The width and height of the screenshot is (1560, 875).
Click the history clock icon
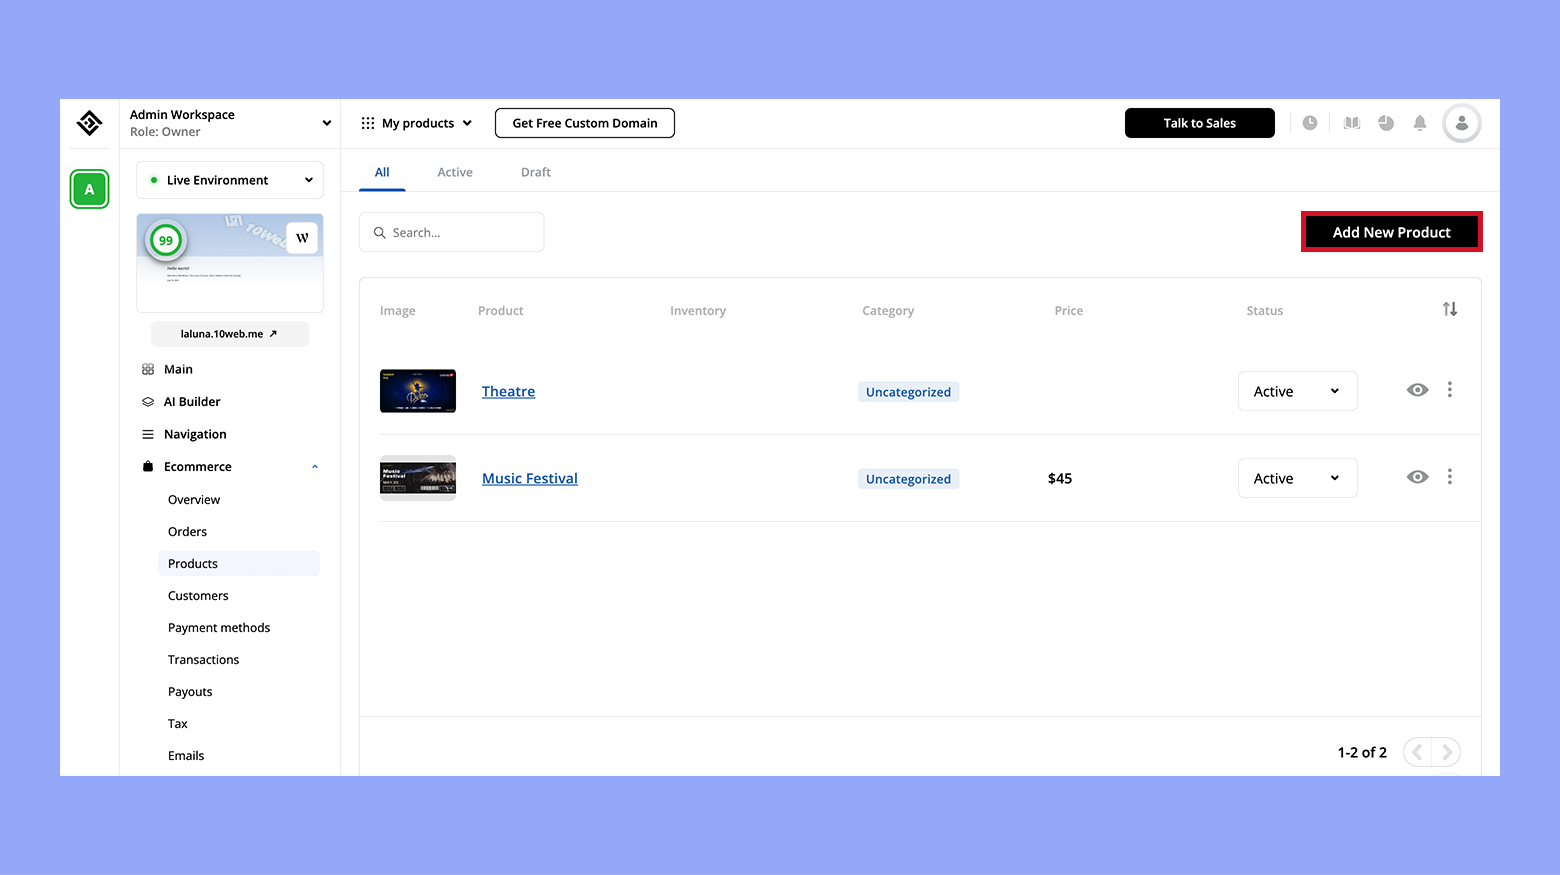point(1310,122)
